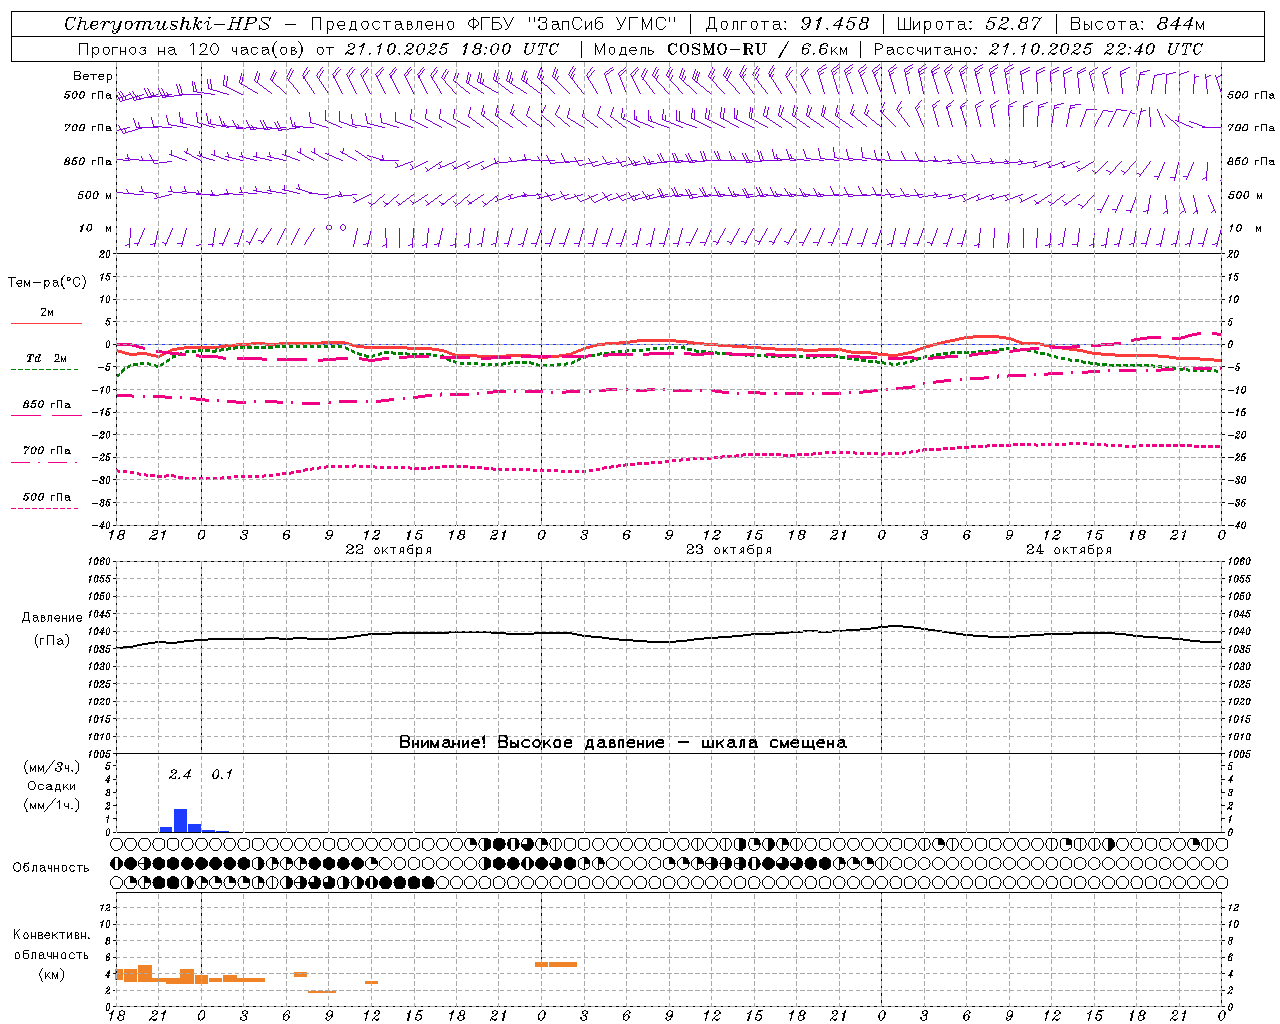Click the '(гПа)' unit under Давление
This screenshot has height=1024, width=1280.
click(52, 640)
